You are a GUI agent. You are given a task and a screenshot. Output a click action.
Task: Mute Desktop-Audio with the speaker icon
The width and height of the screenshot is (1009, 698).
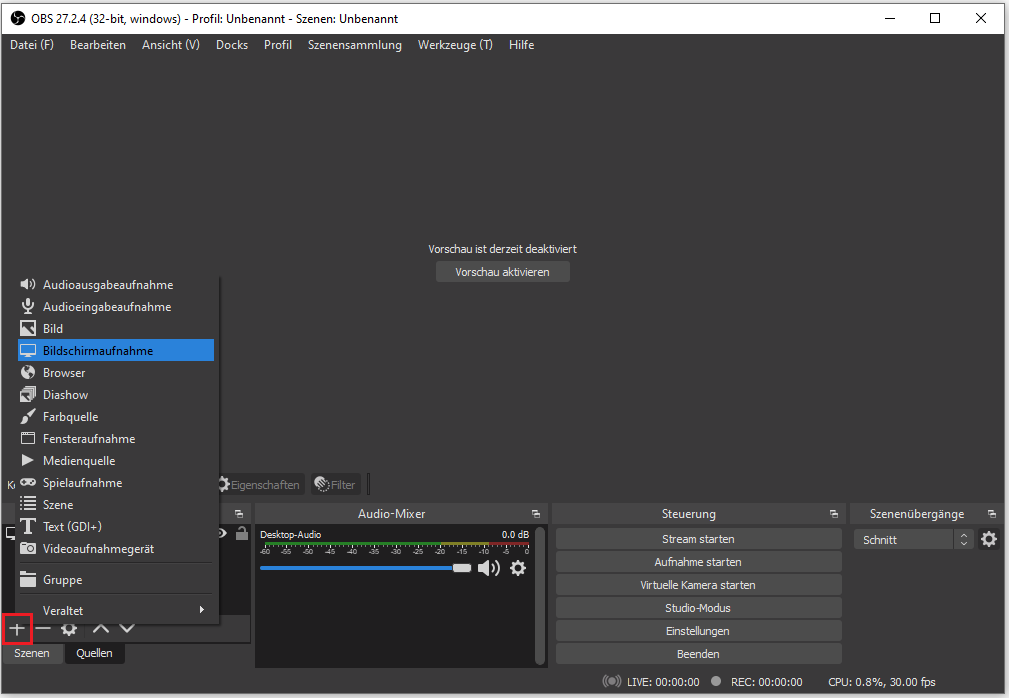(488, 568)
